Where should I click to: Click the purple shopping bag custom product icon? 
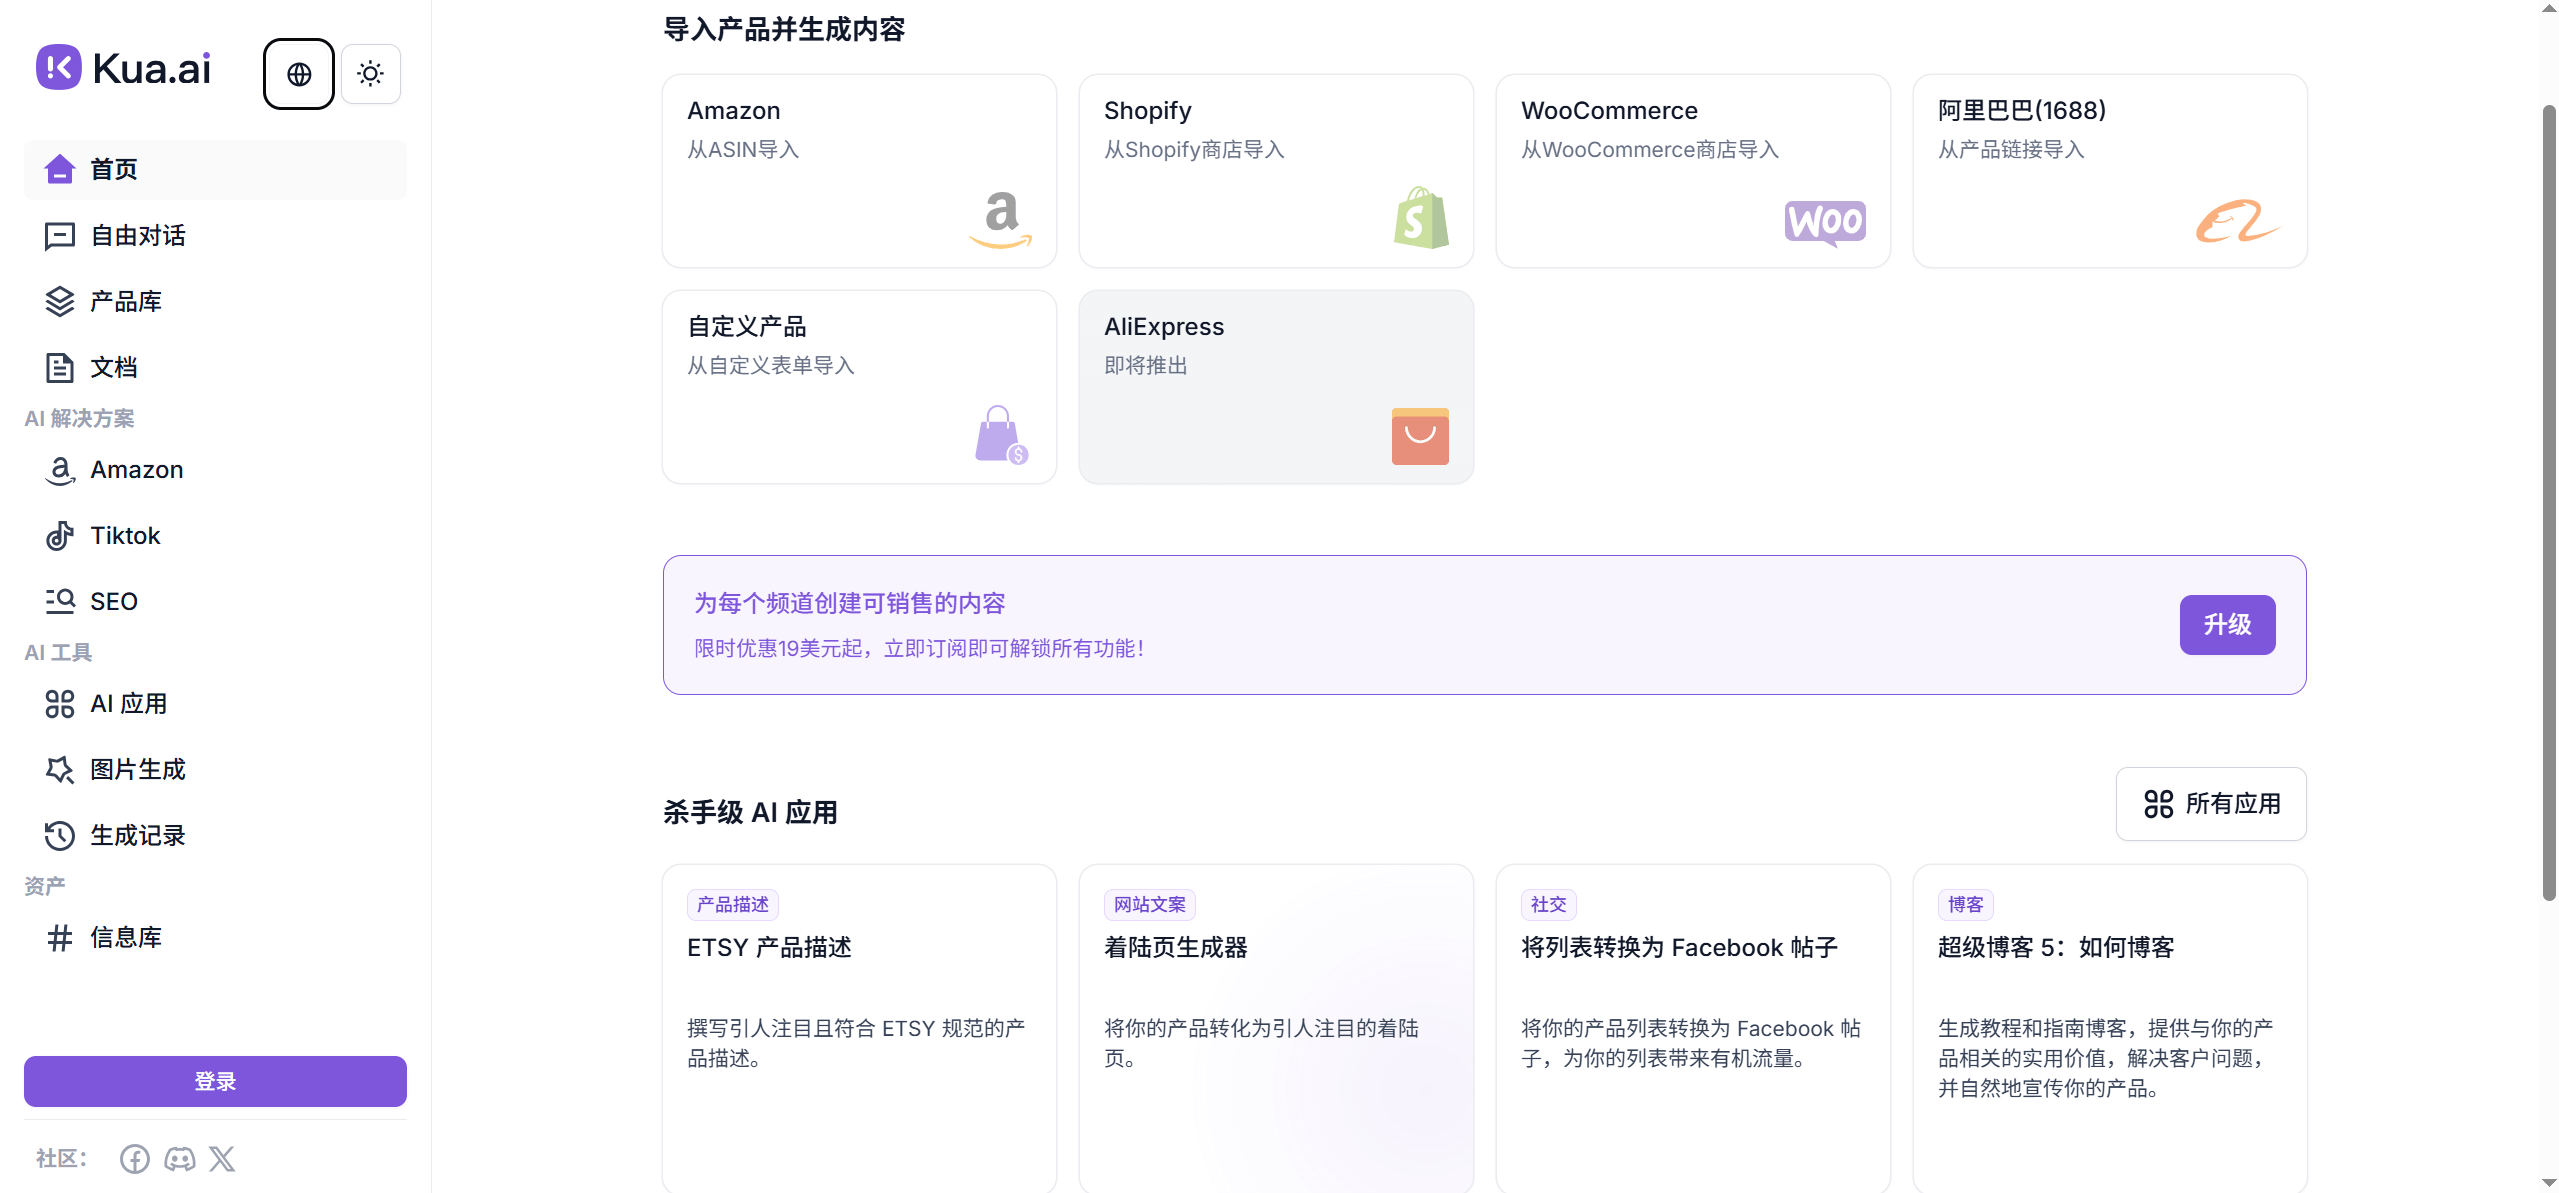point(1001,435)
